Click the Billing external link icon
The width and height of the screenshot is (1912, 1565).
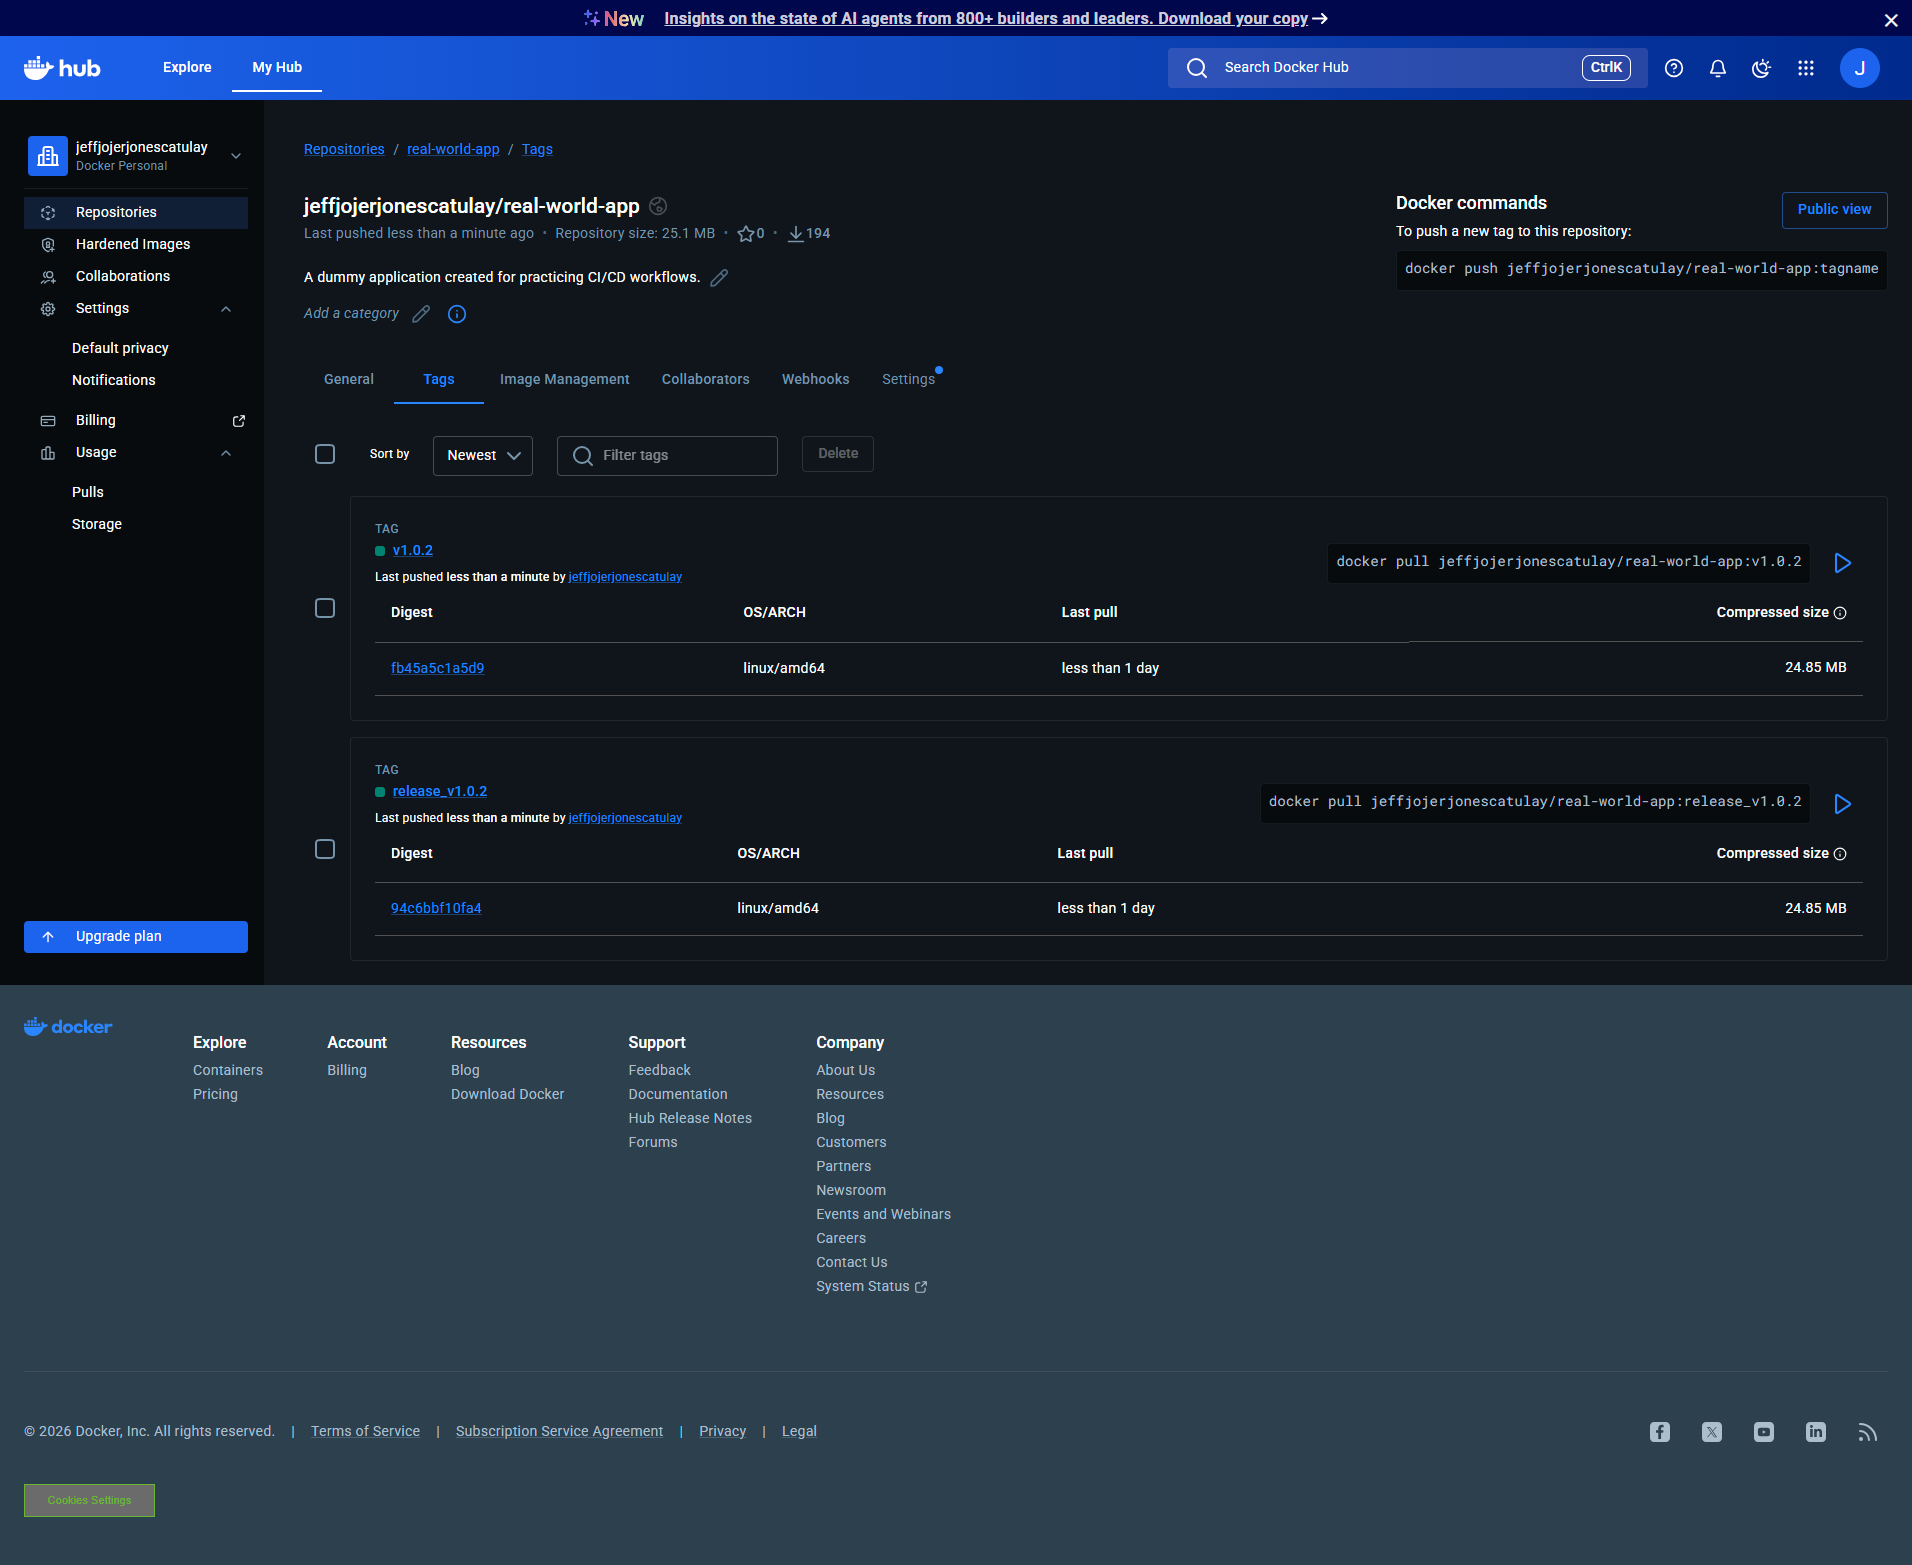pos(239,421)
